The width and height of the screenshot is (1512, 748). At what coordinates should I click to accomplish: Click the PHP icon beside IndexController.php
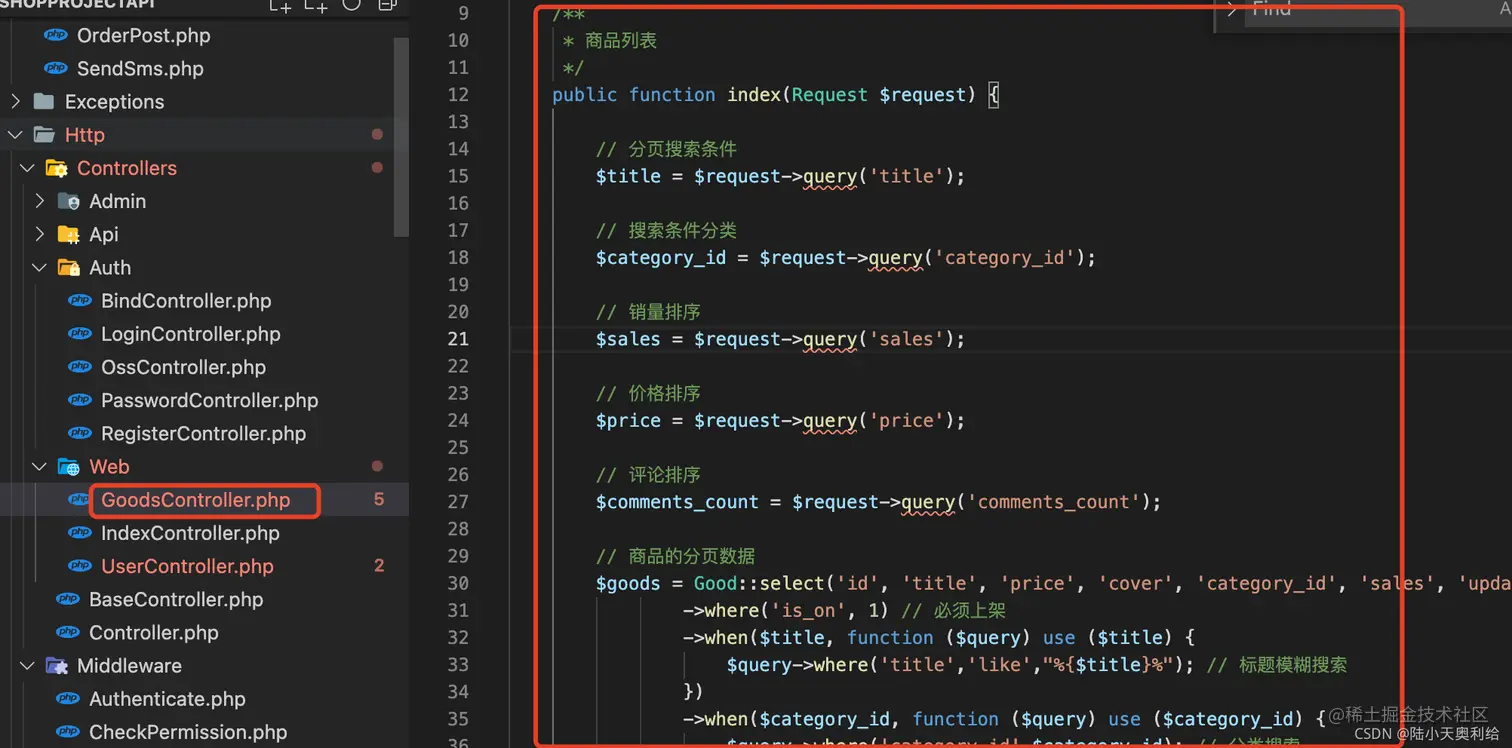80,533
